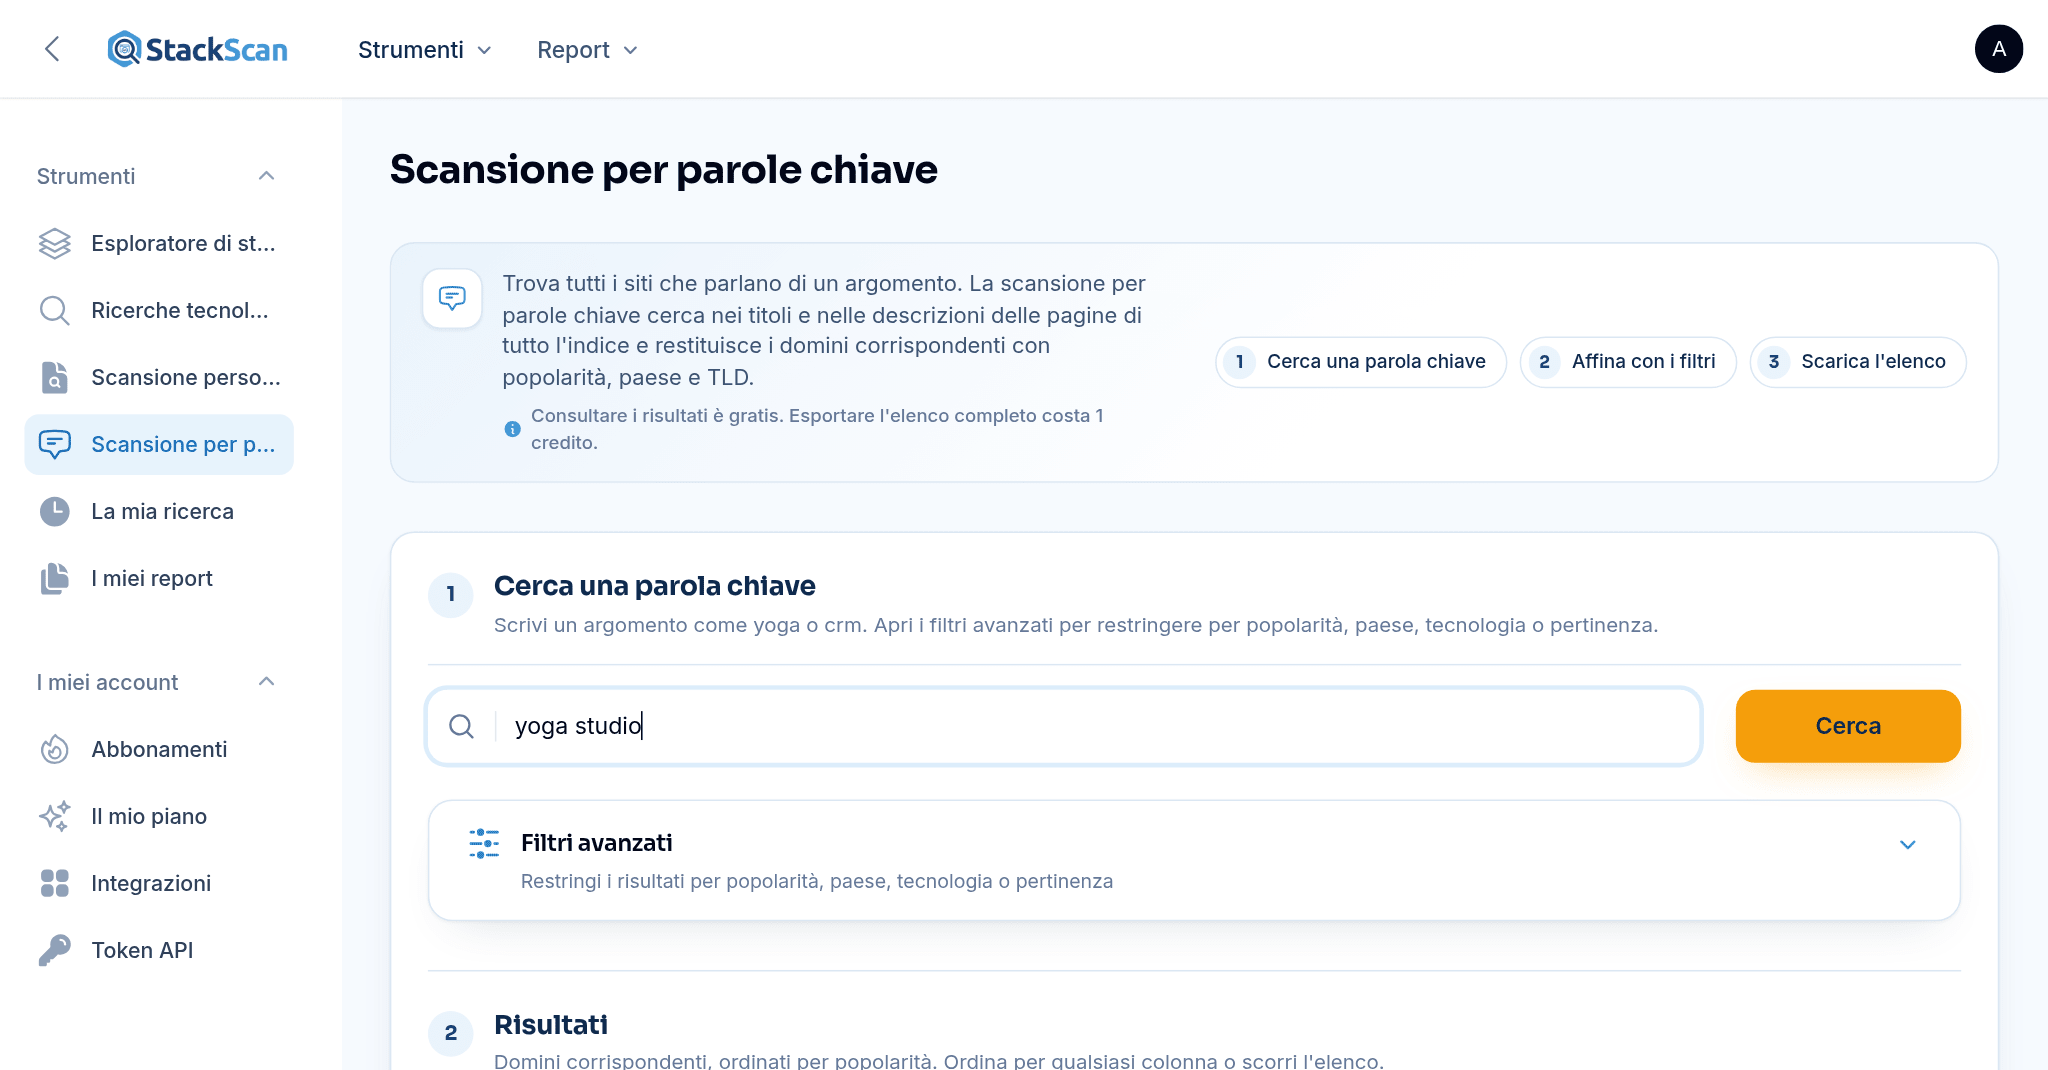Click the Scansione per parole chiave page title
This screenshot has height=1070, width=2048.
(x=664, y=170)
